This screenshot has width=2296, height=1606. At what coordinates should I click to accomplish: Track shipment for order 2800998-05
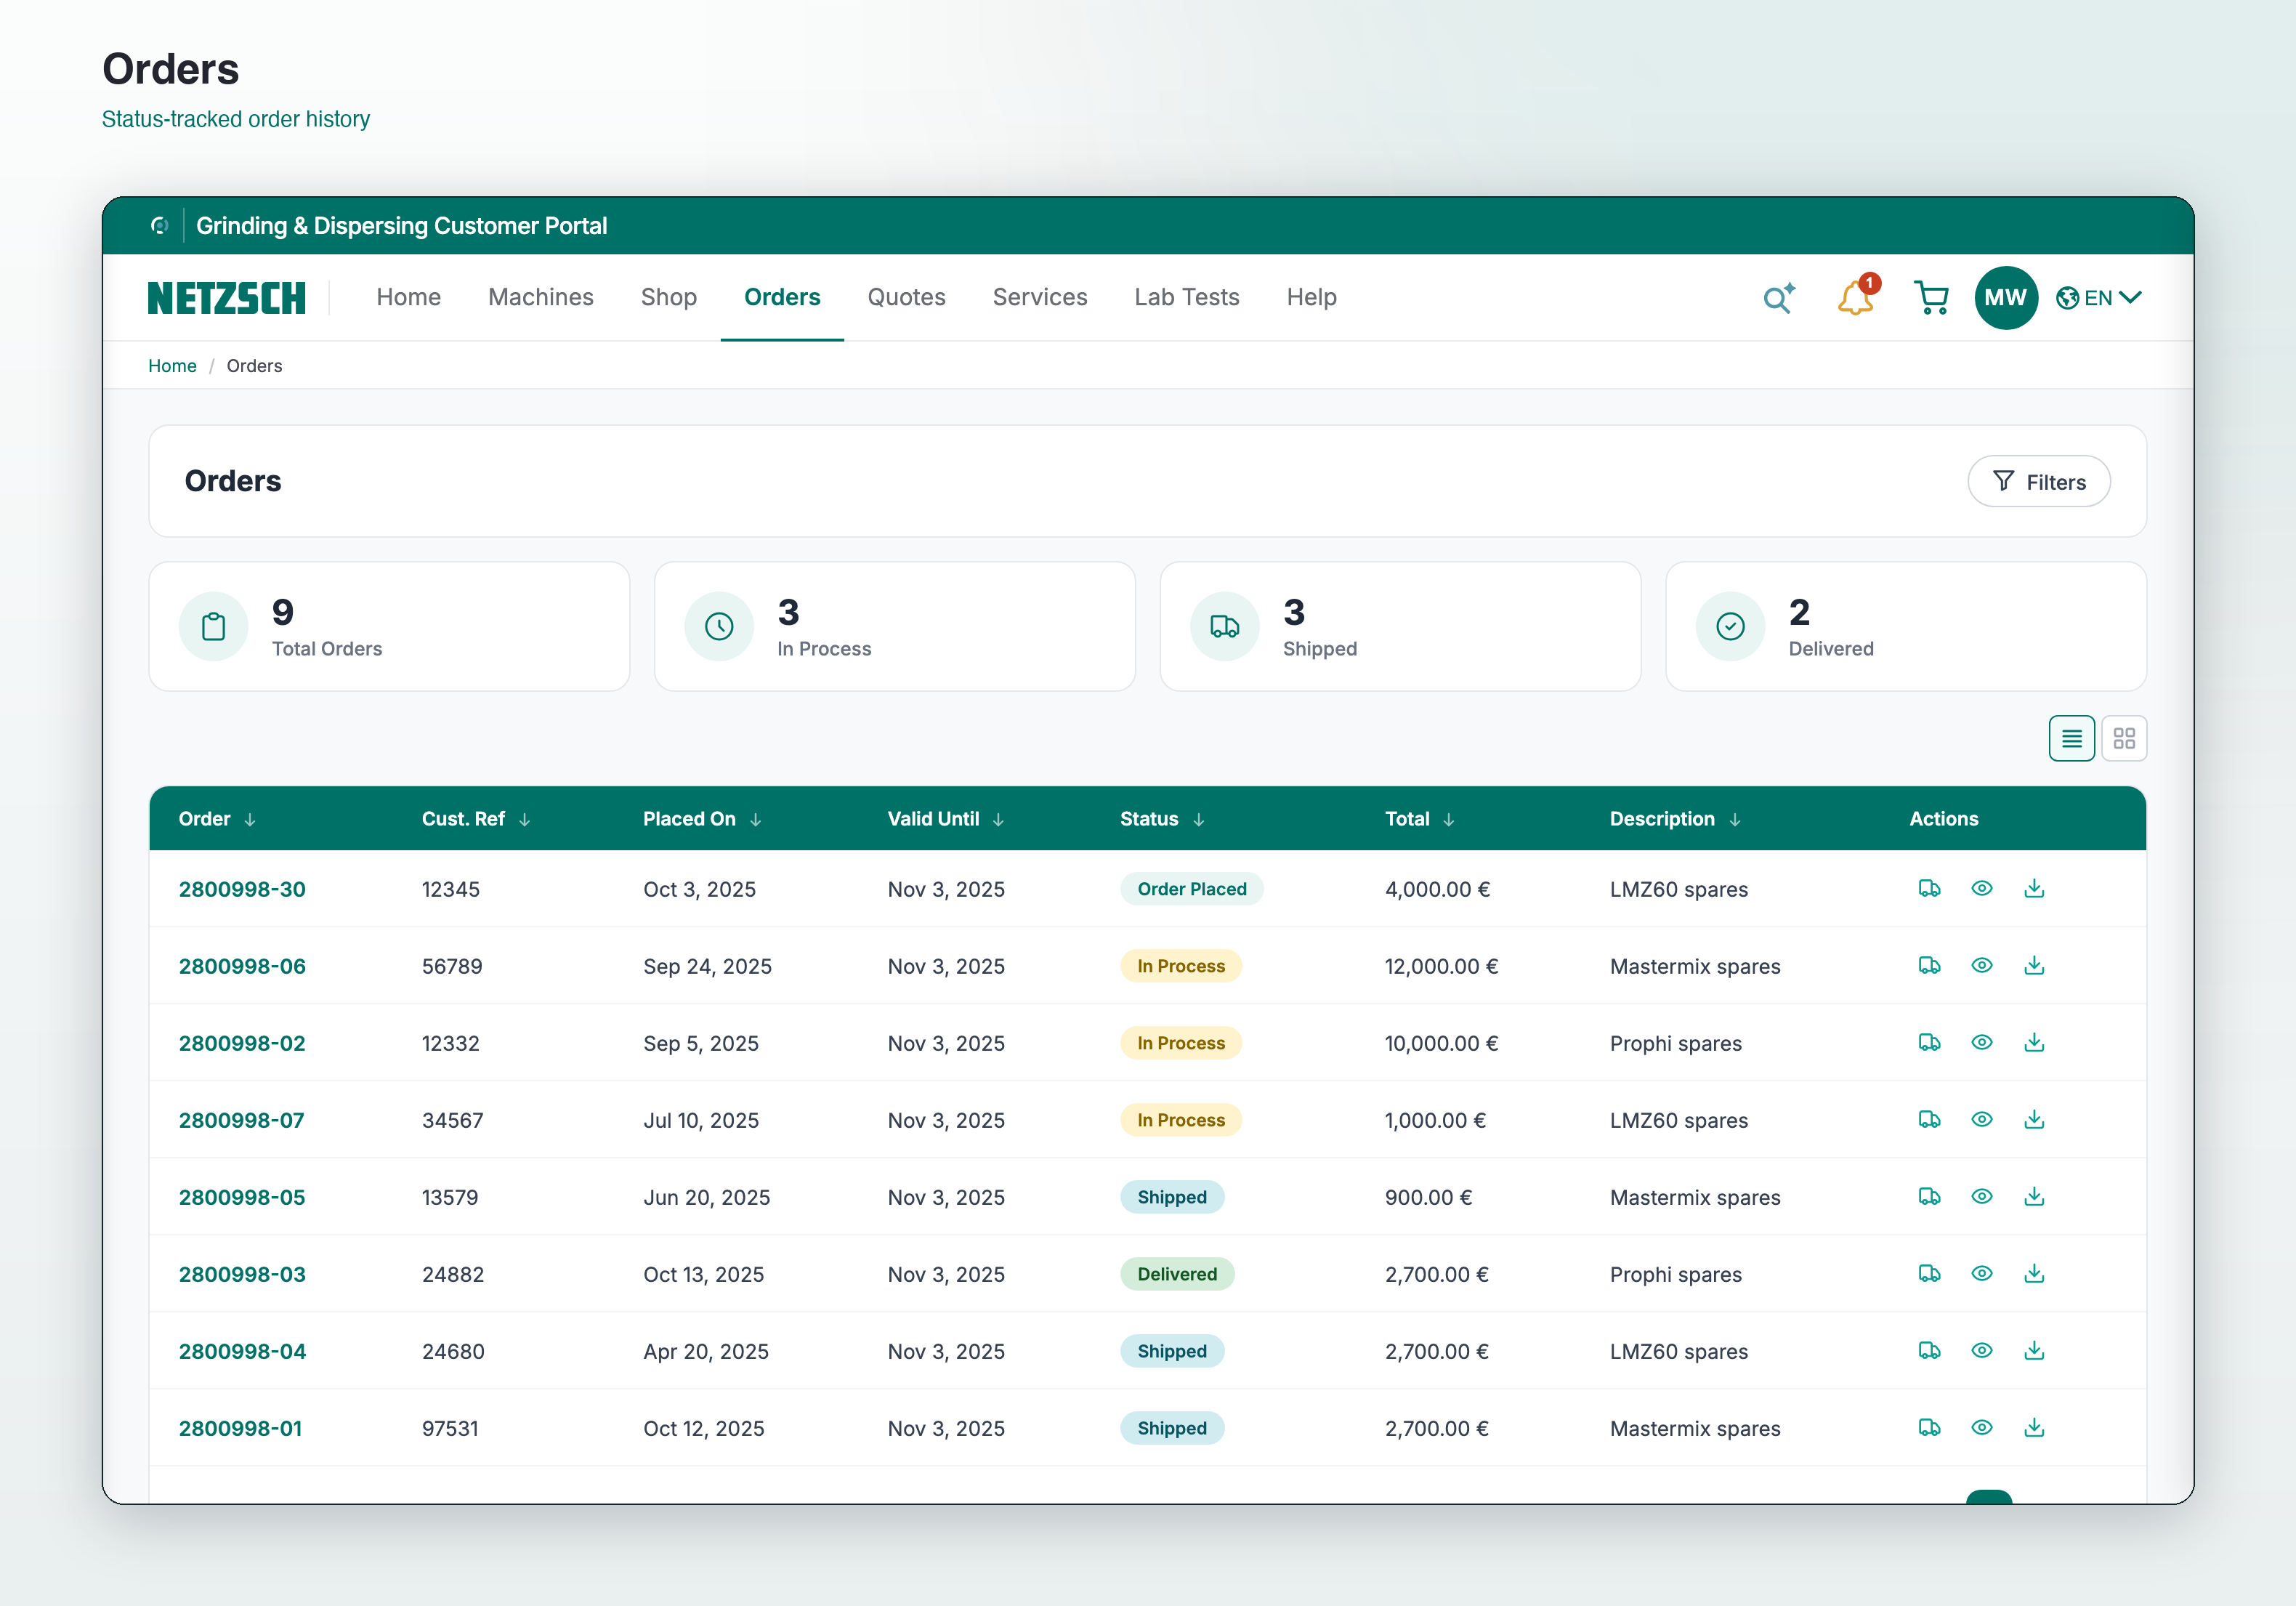[x=1929, y=1196]
